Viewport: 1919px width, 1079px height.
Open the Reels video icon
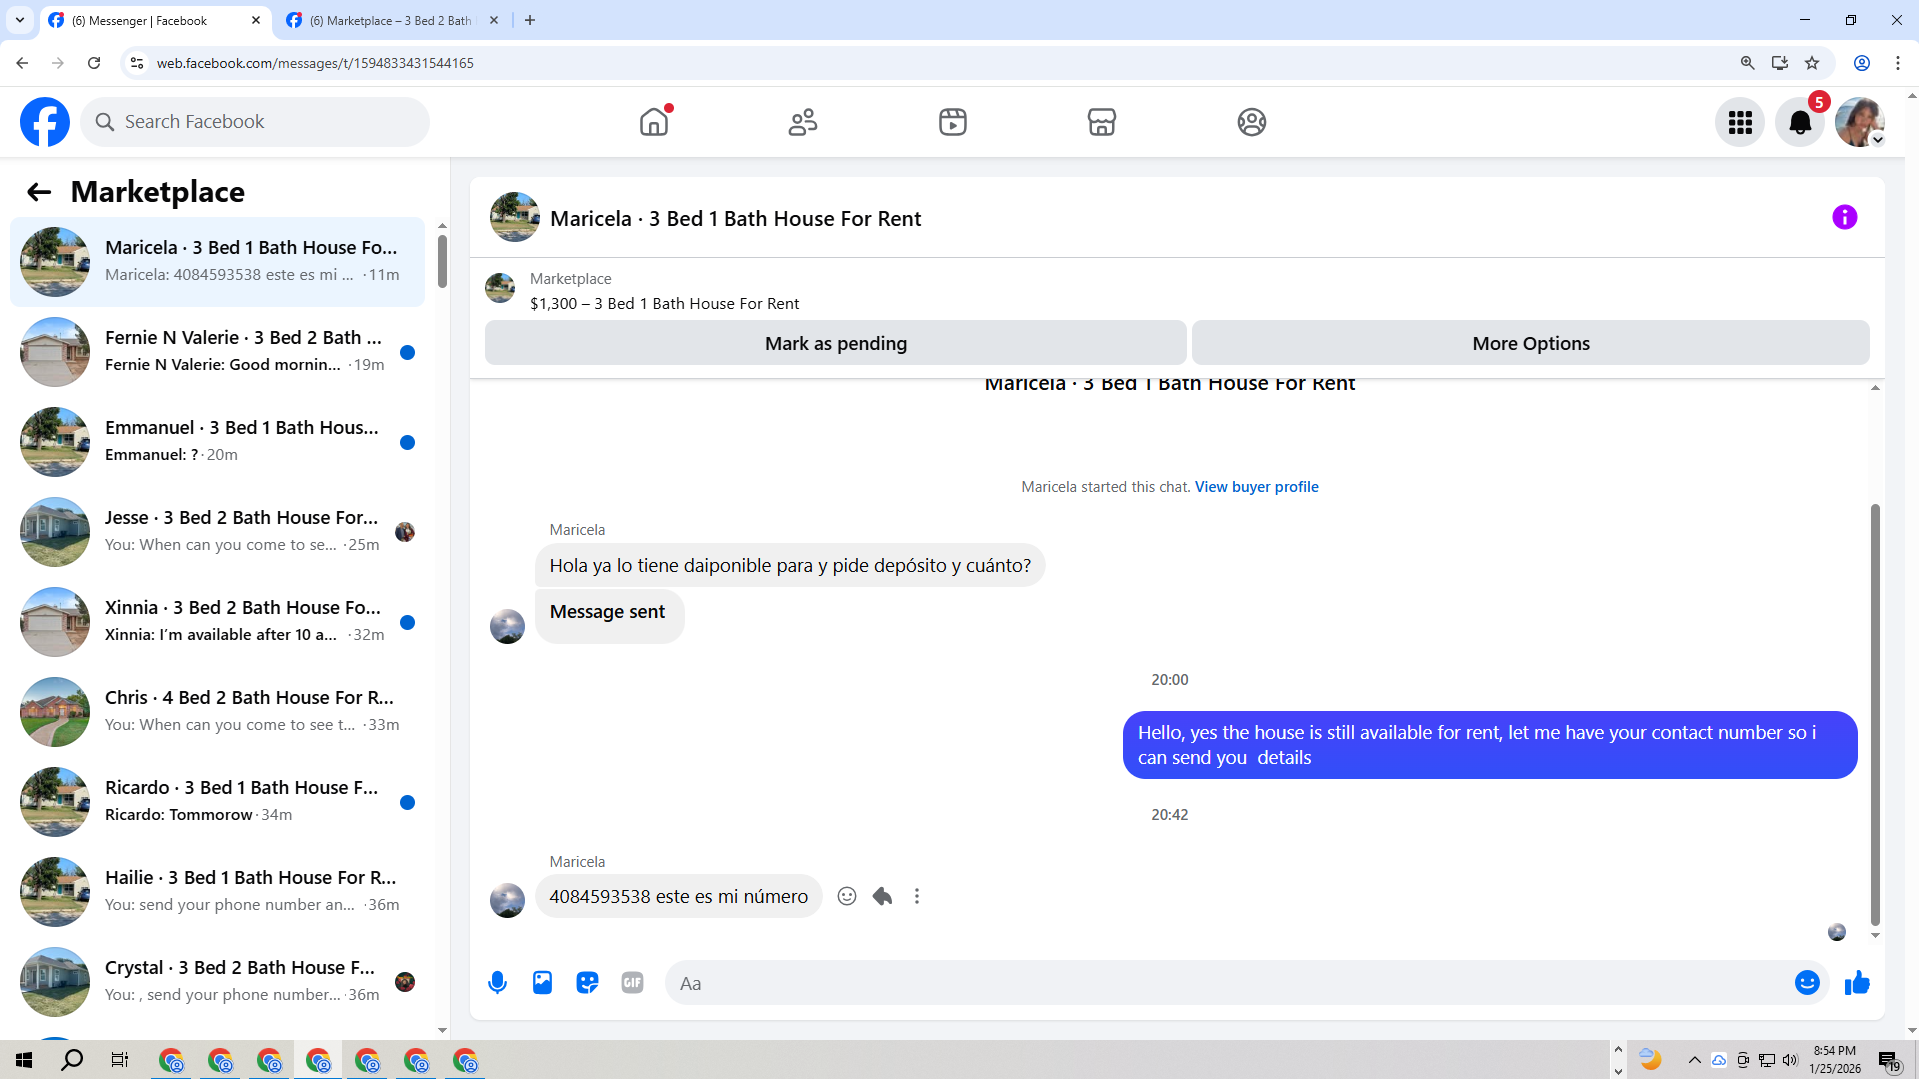pos(953,122)
